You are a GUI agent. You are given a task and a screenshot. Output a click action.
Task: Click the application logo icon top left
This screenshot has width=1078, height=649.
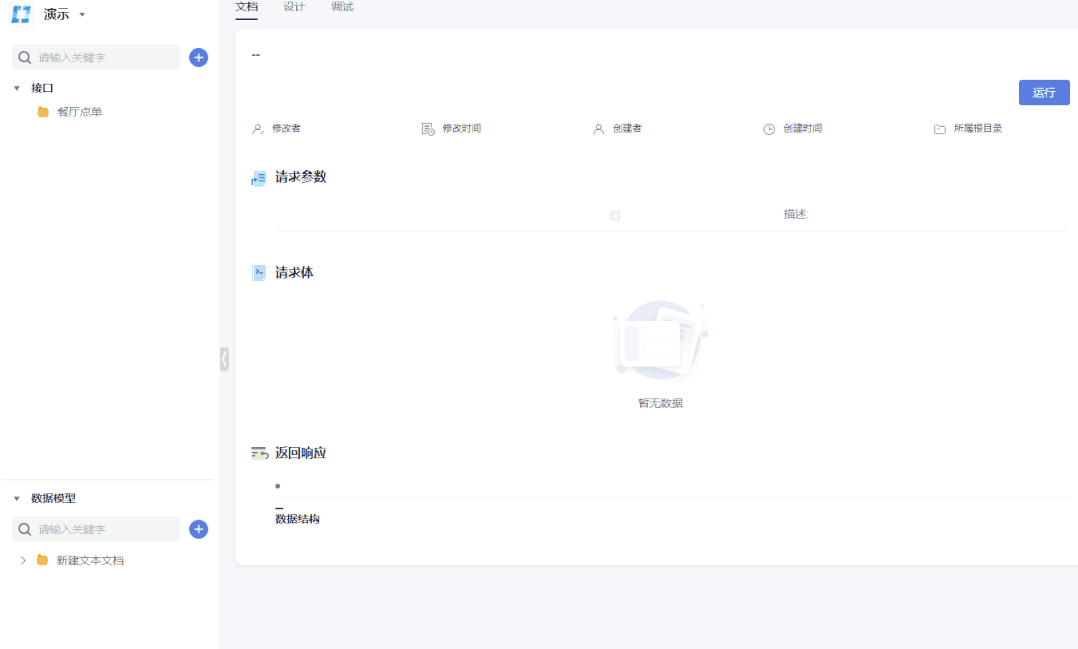pos(20,14)
